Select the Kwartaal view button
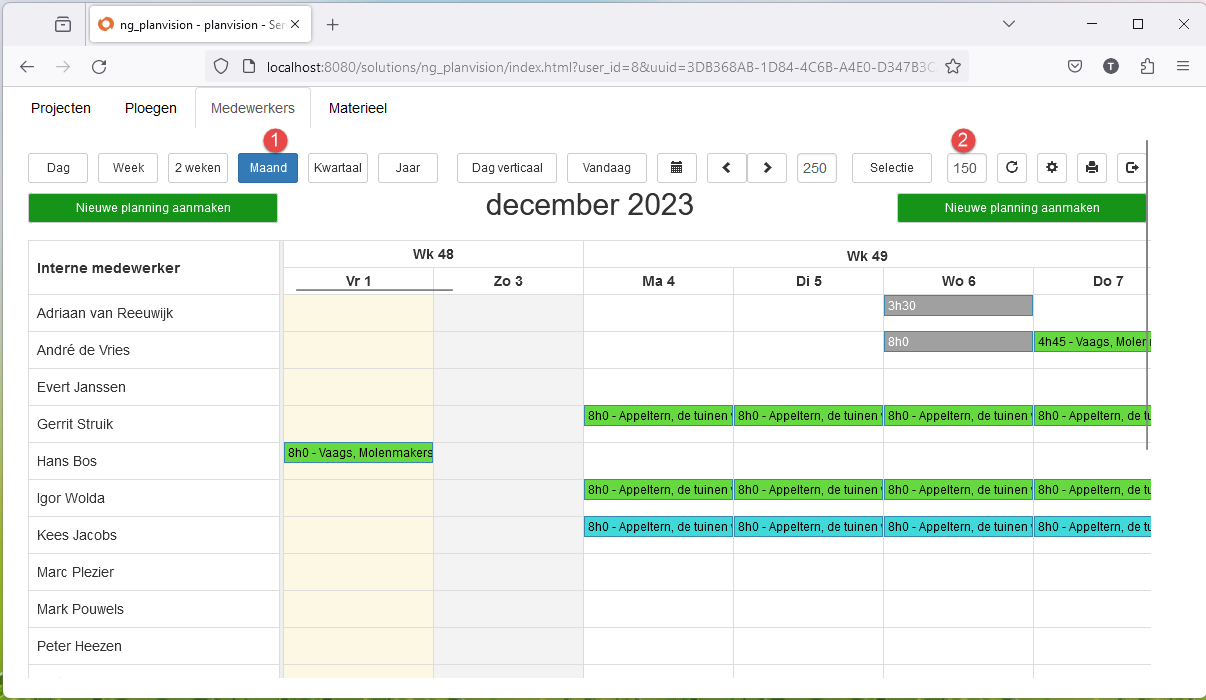 (x=338, y=168)
